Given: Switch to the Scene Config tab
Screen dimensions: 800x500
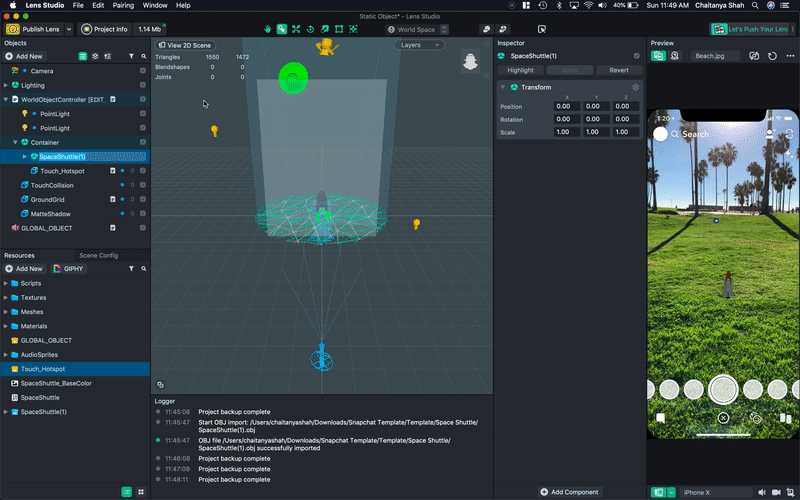Looking at the screenshot, I should coord(98,255).
